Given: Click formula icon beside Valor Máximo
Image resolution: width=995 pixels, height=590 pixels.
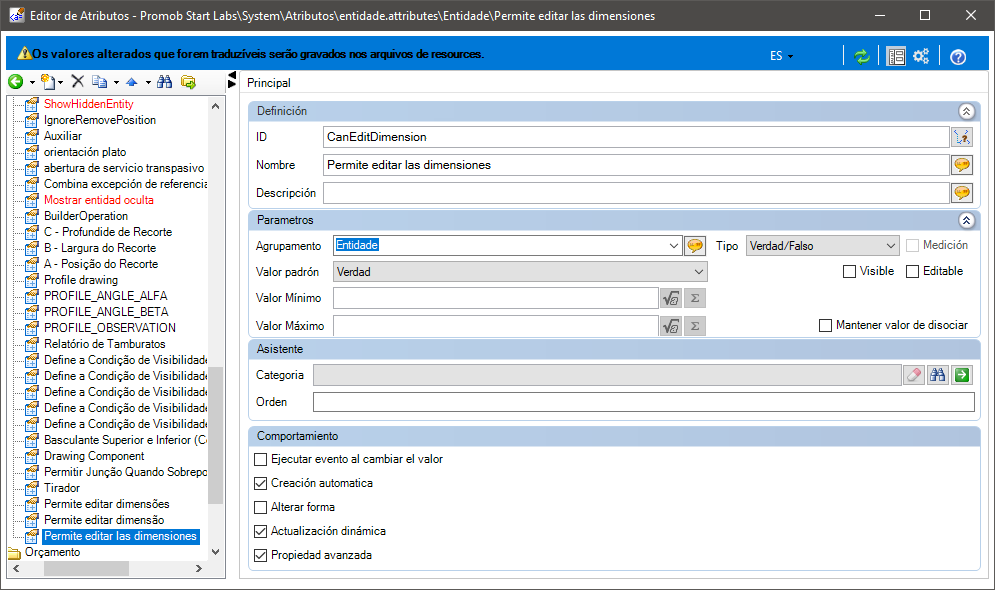Looking at the screenshot, I should (x=671, y=326).
